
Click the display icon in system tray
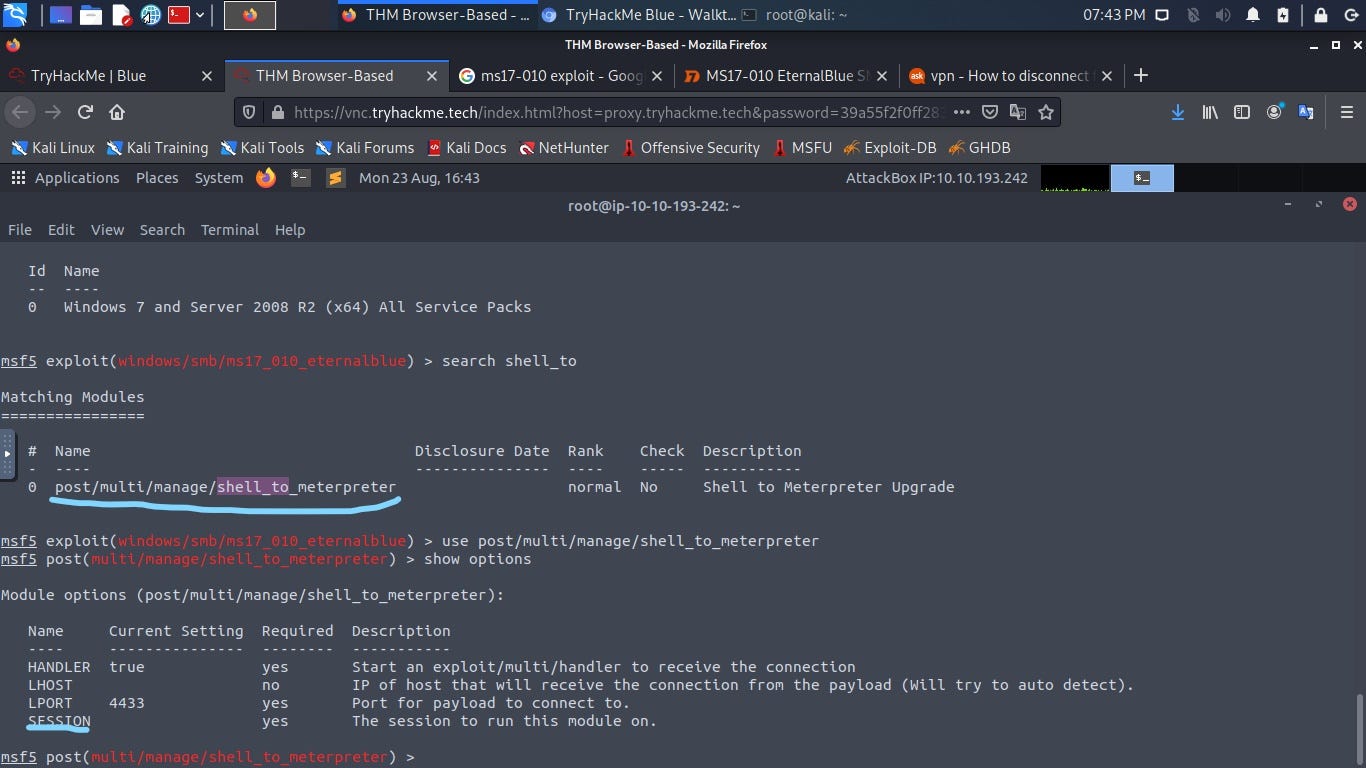pos(1162,15)
